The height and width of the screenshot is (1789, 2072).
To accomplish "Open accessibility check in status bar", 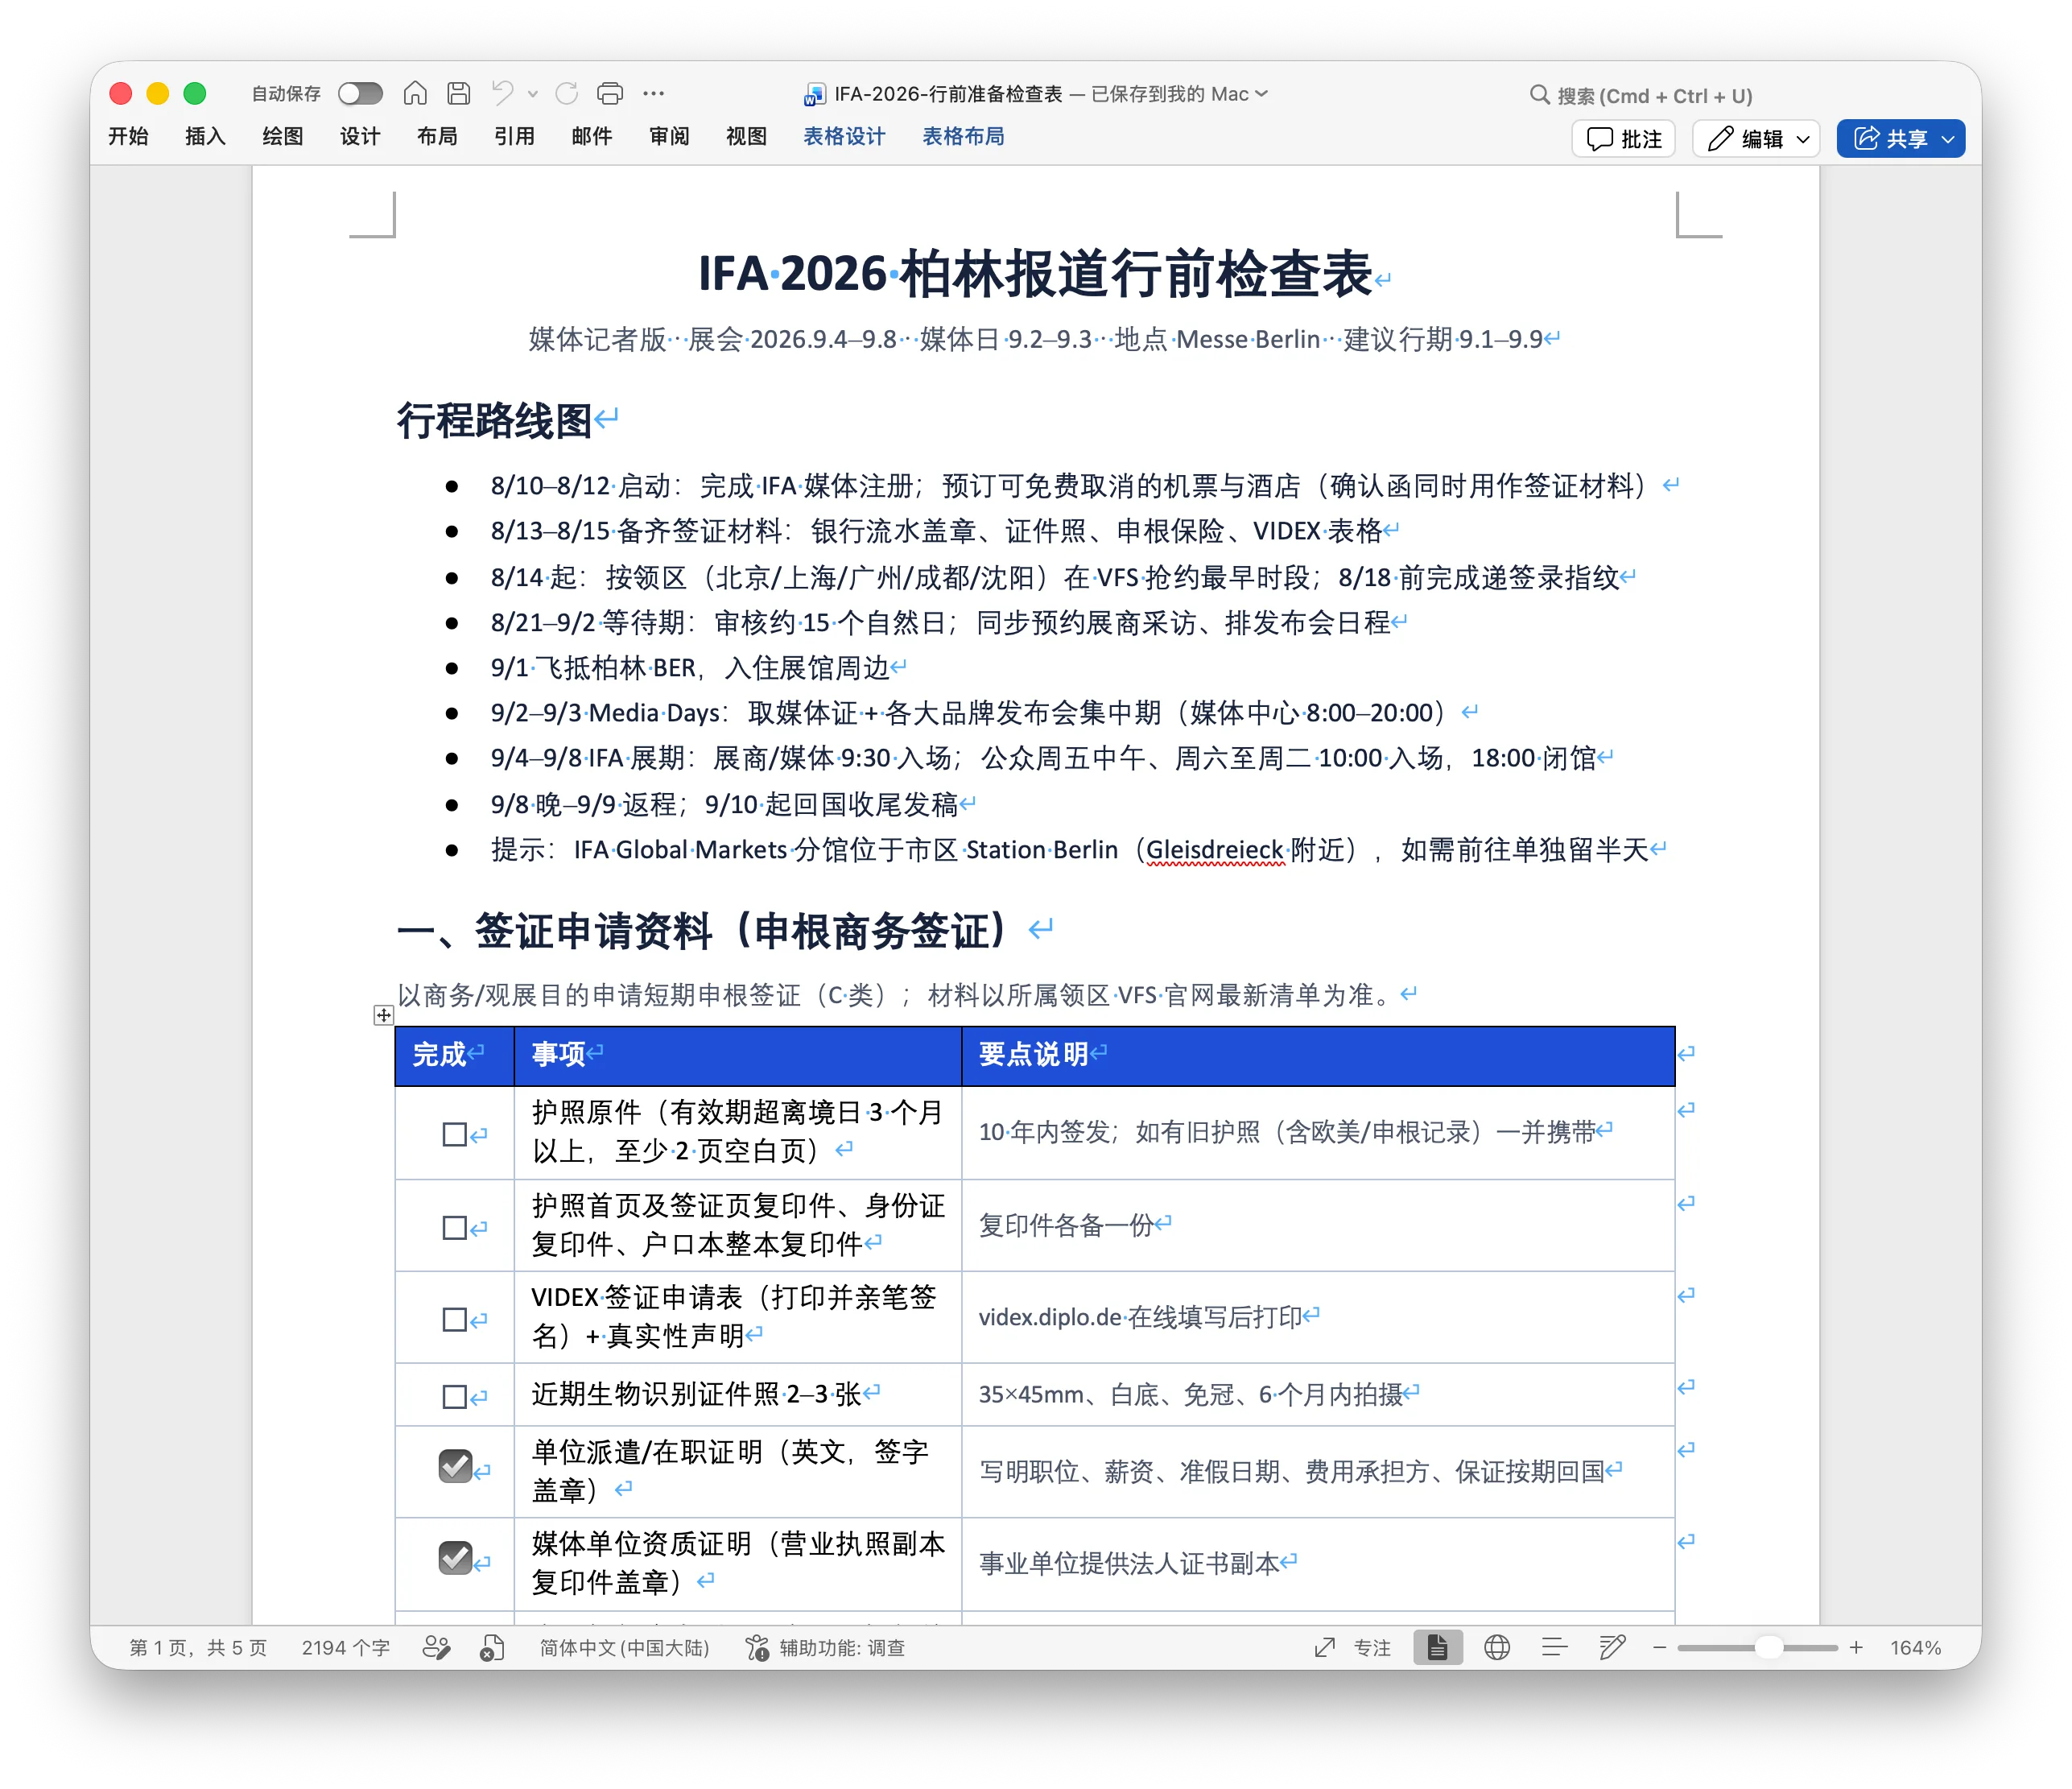I will [825, 1647].
